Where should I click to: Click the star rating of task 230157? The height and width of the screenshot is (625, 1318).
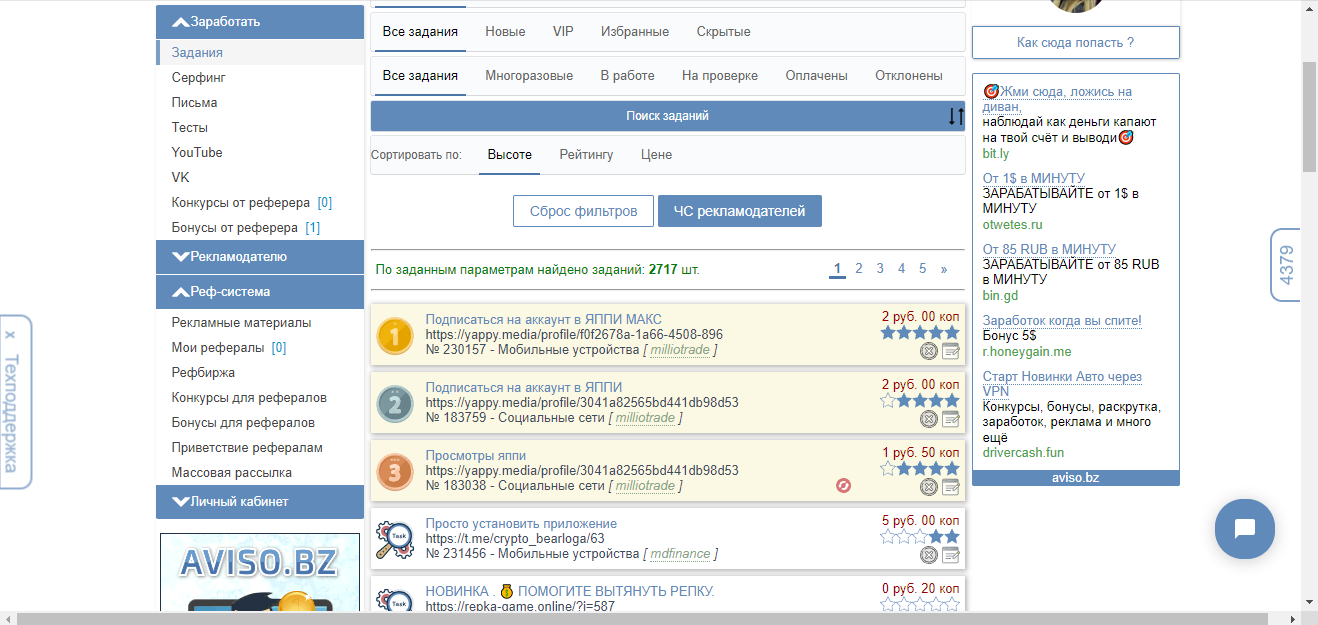[x=920, y=333]
